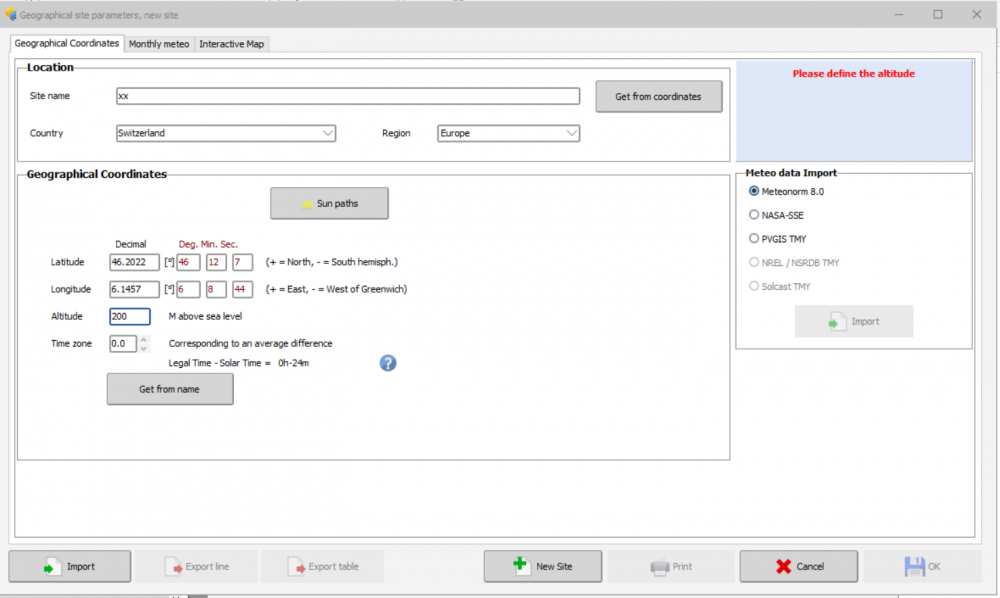
Task: Choose NASA-SSE as meteo data source
Action: (x=755, y=215)
